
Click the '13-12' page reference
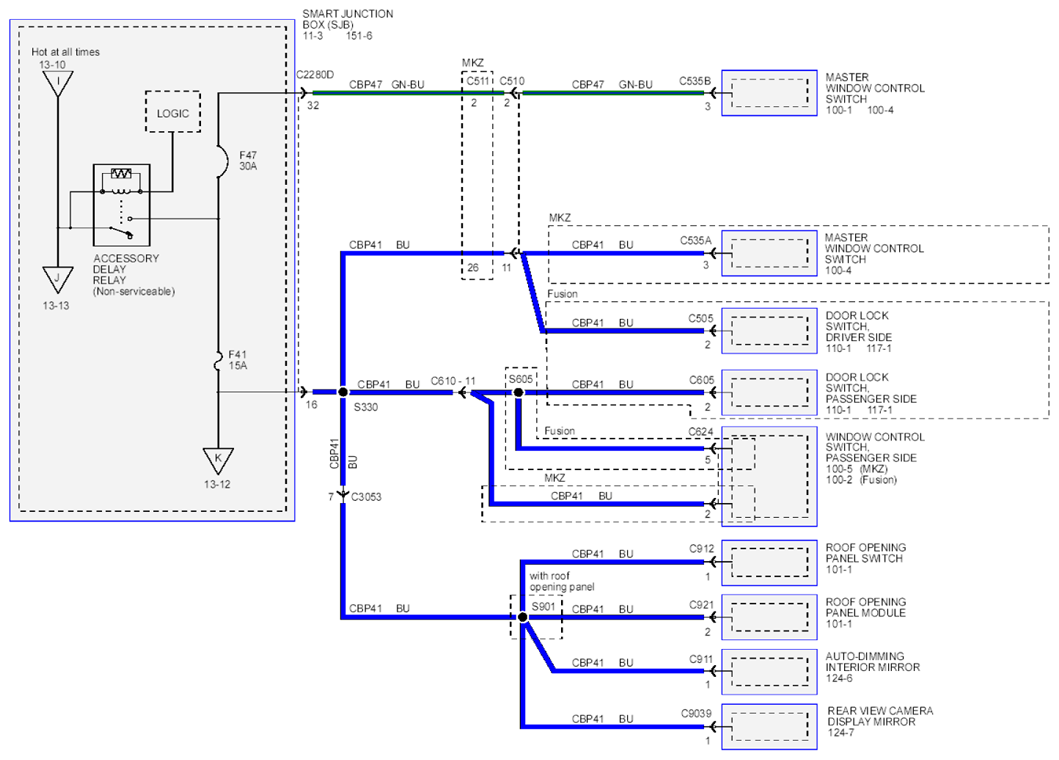pos(217,484)
